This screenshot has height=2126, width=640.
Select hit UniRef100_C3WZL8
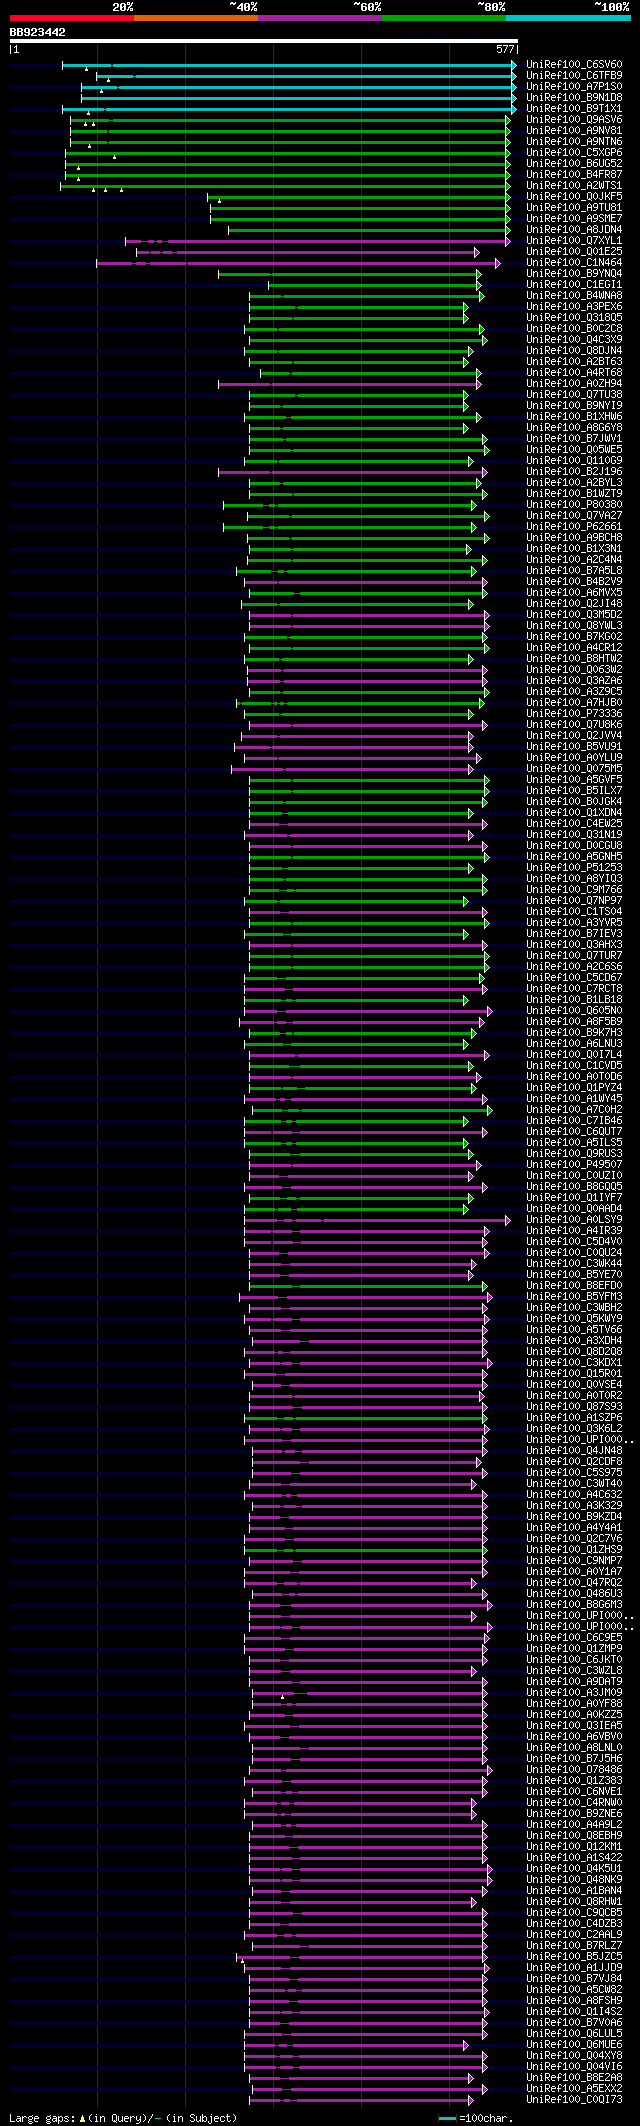(x=574, y=1671)
